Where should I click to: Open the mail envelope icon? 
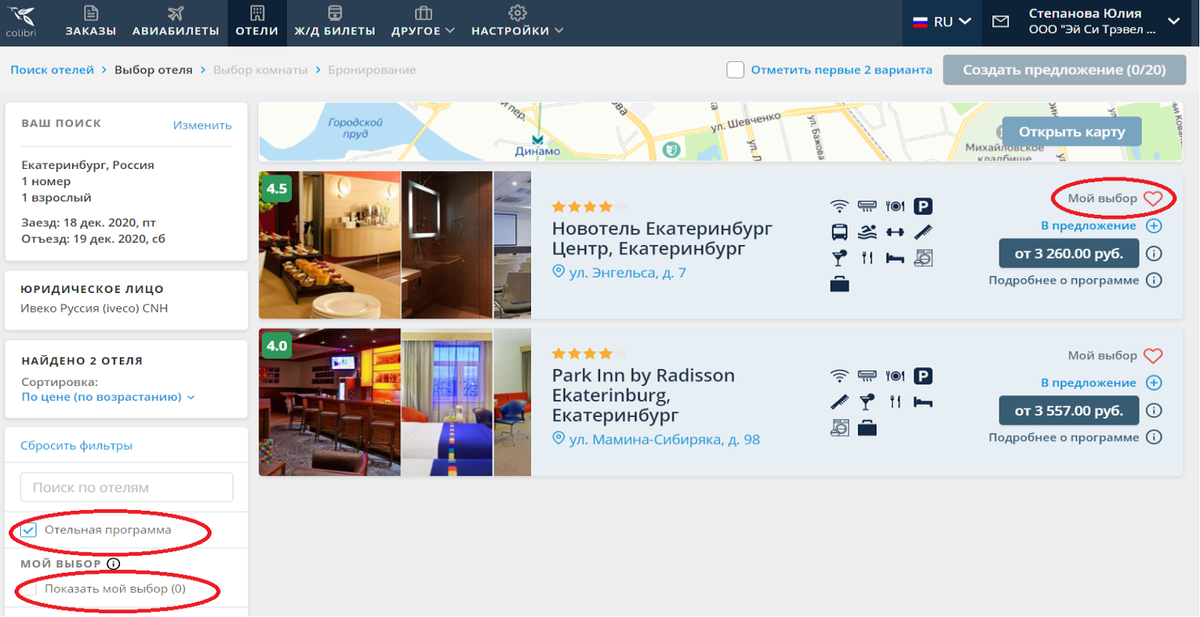point(1000,21)
